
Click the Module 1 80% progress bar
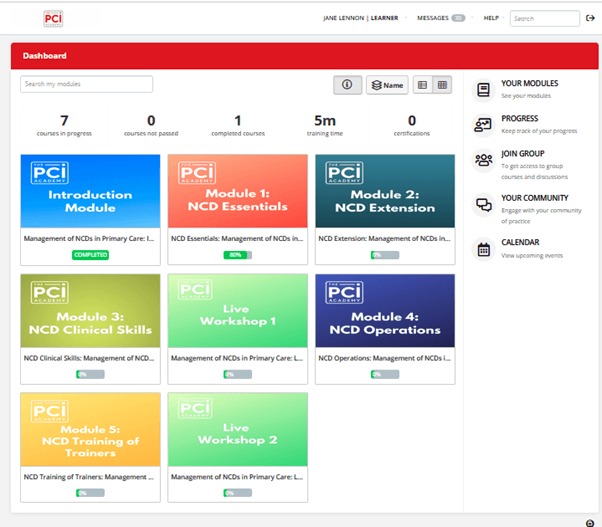pyautogui.click(x=237, y=255)
